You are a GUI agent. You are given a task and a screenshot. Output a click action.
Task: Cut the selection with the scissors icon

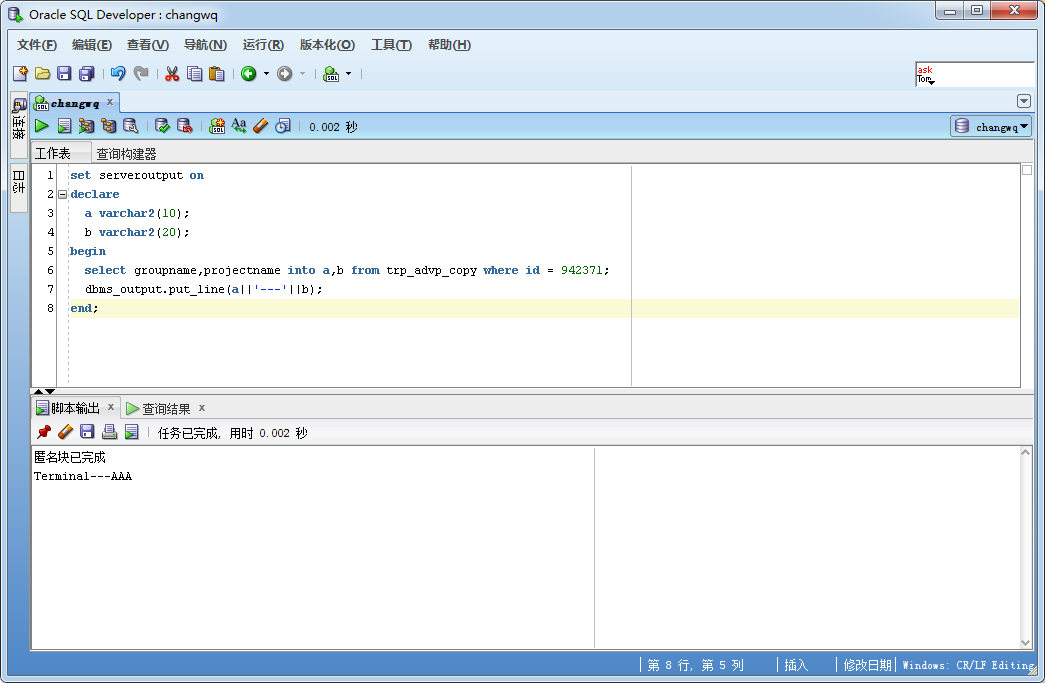click(172, 73)
